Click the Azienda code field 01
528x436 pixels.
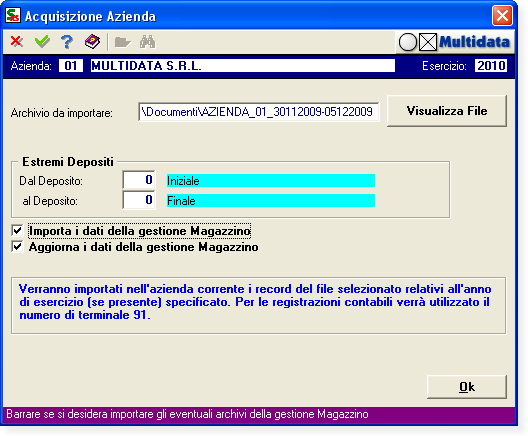tap(71, 66)
